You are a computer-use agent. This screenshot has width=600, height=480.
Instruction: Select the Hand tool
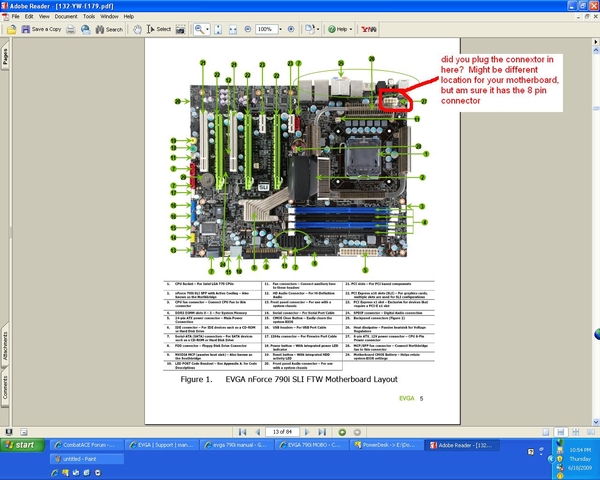click(137, 29)
